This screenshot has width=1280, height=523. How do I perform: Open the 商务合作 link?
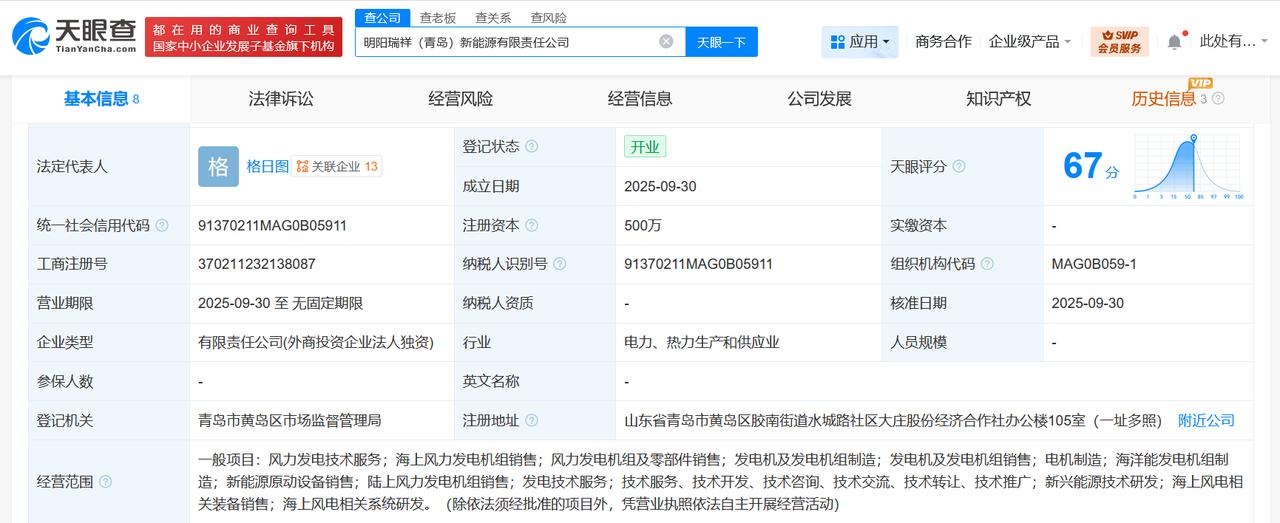943,42
